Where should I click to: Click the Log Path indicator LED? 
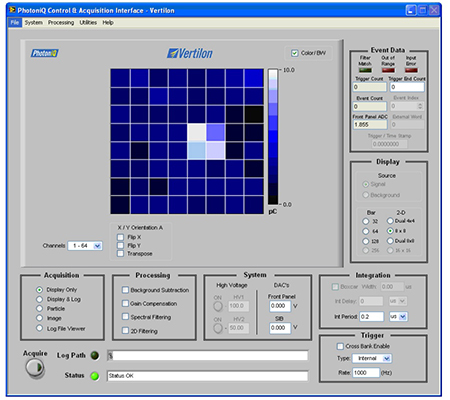[x=95, y=355]
